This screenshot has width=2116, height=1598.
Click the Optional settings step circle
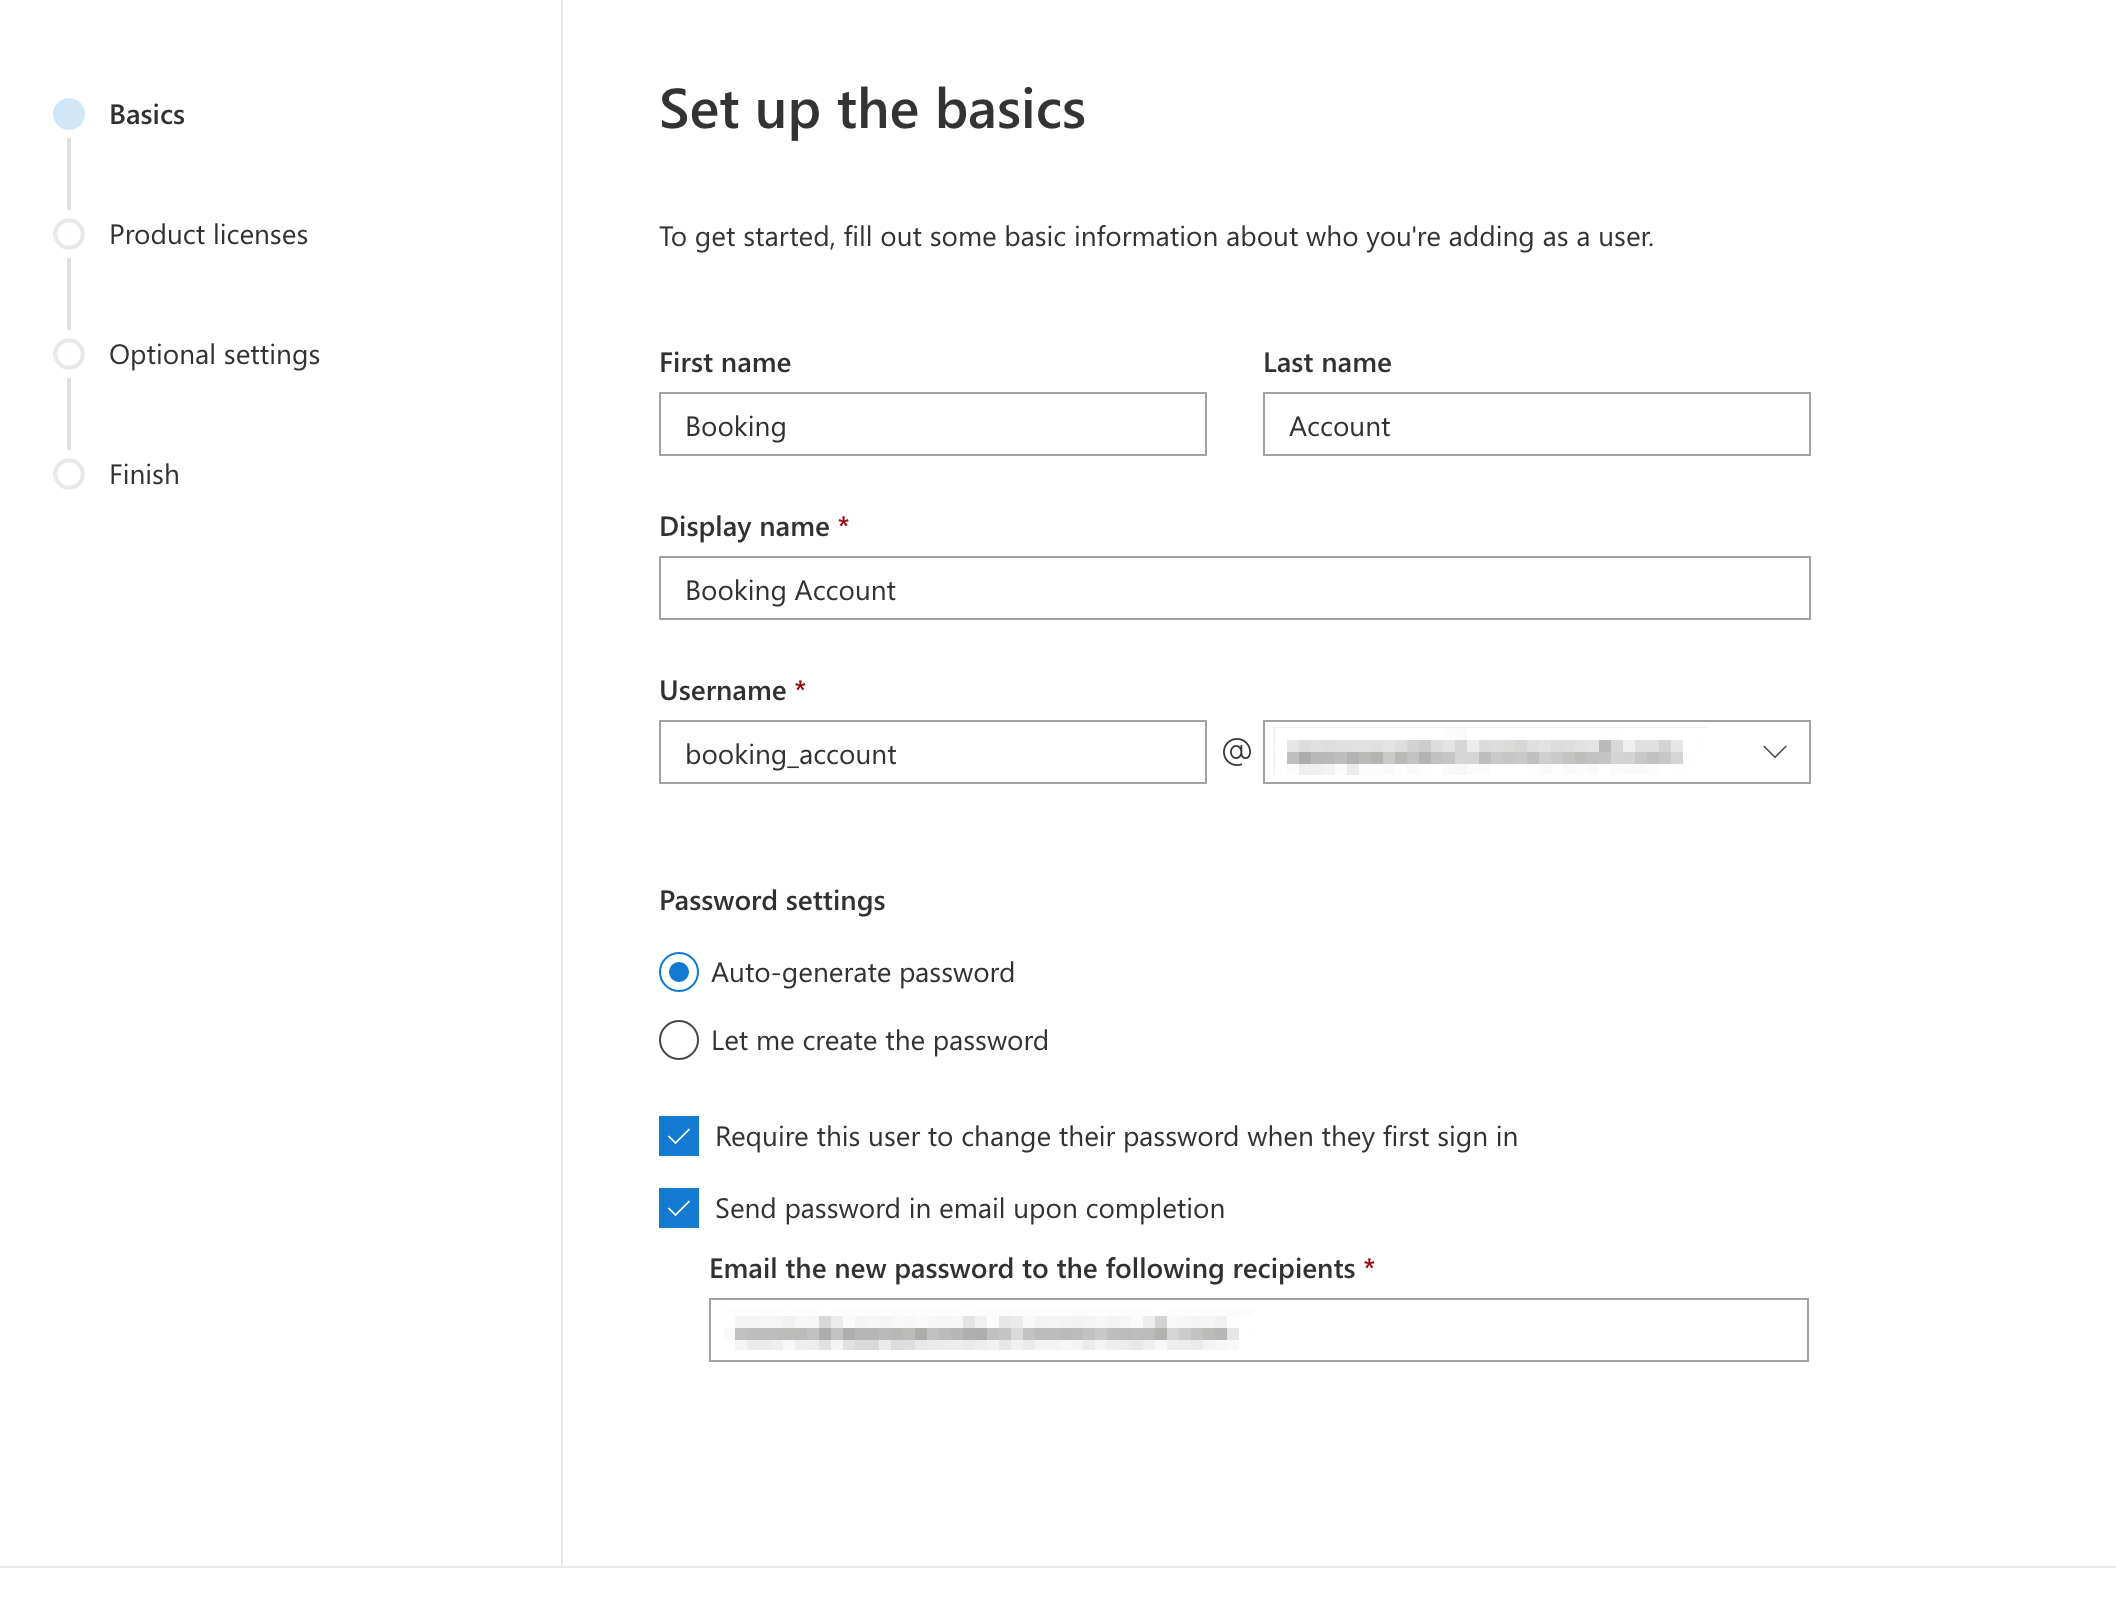69,354
